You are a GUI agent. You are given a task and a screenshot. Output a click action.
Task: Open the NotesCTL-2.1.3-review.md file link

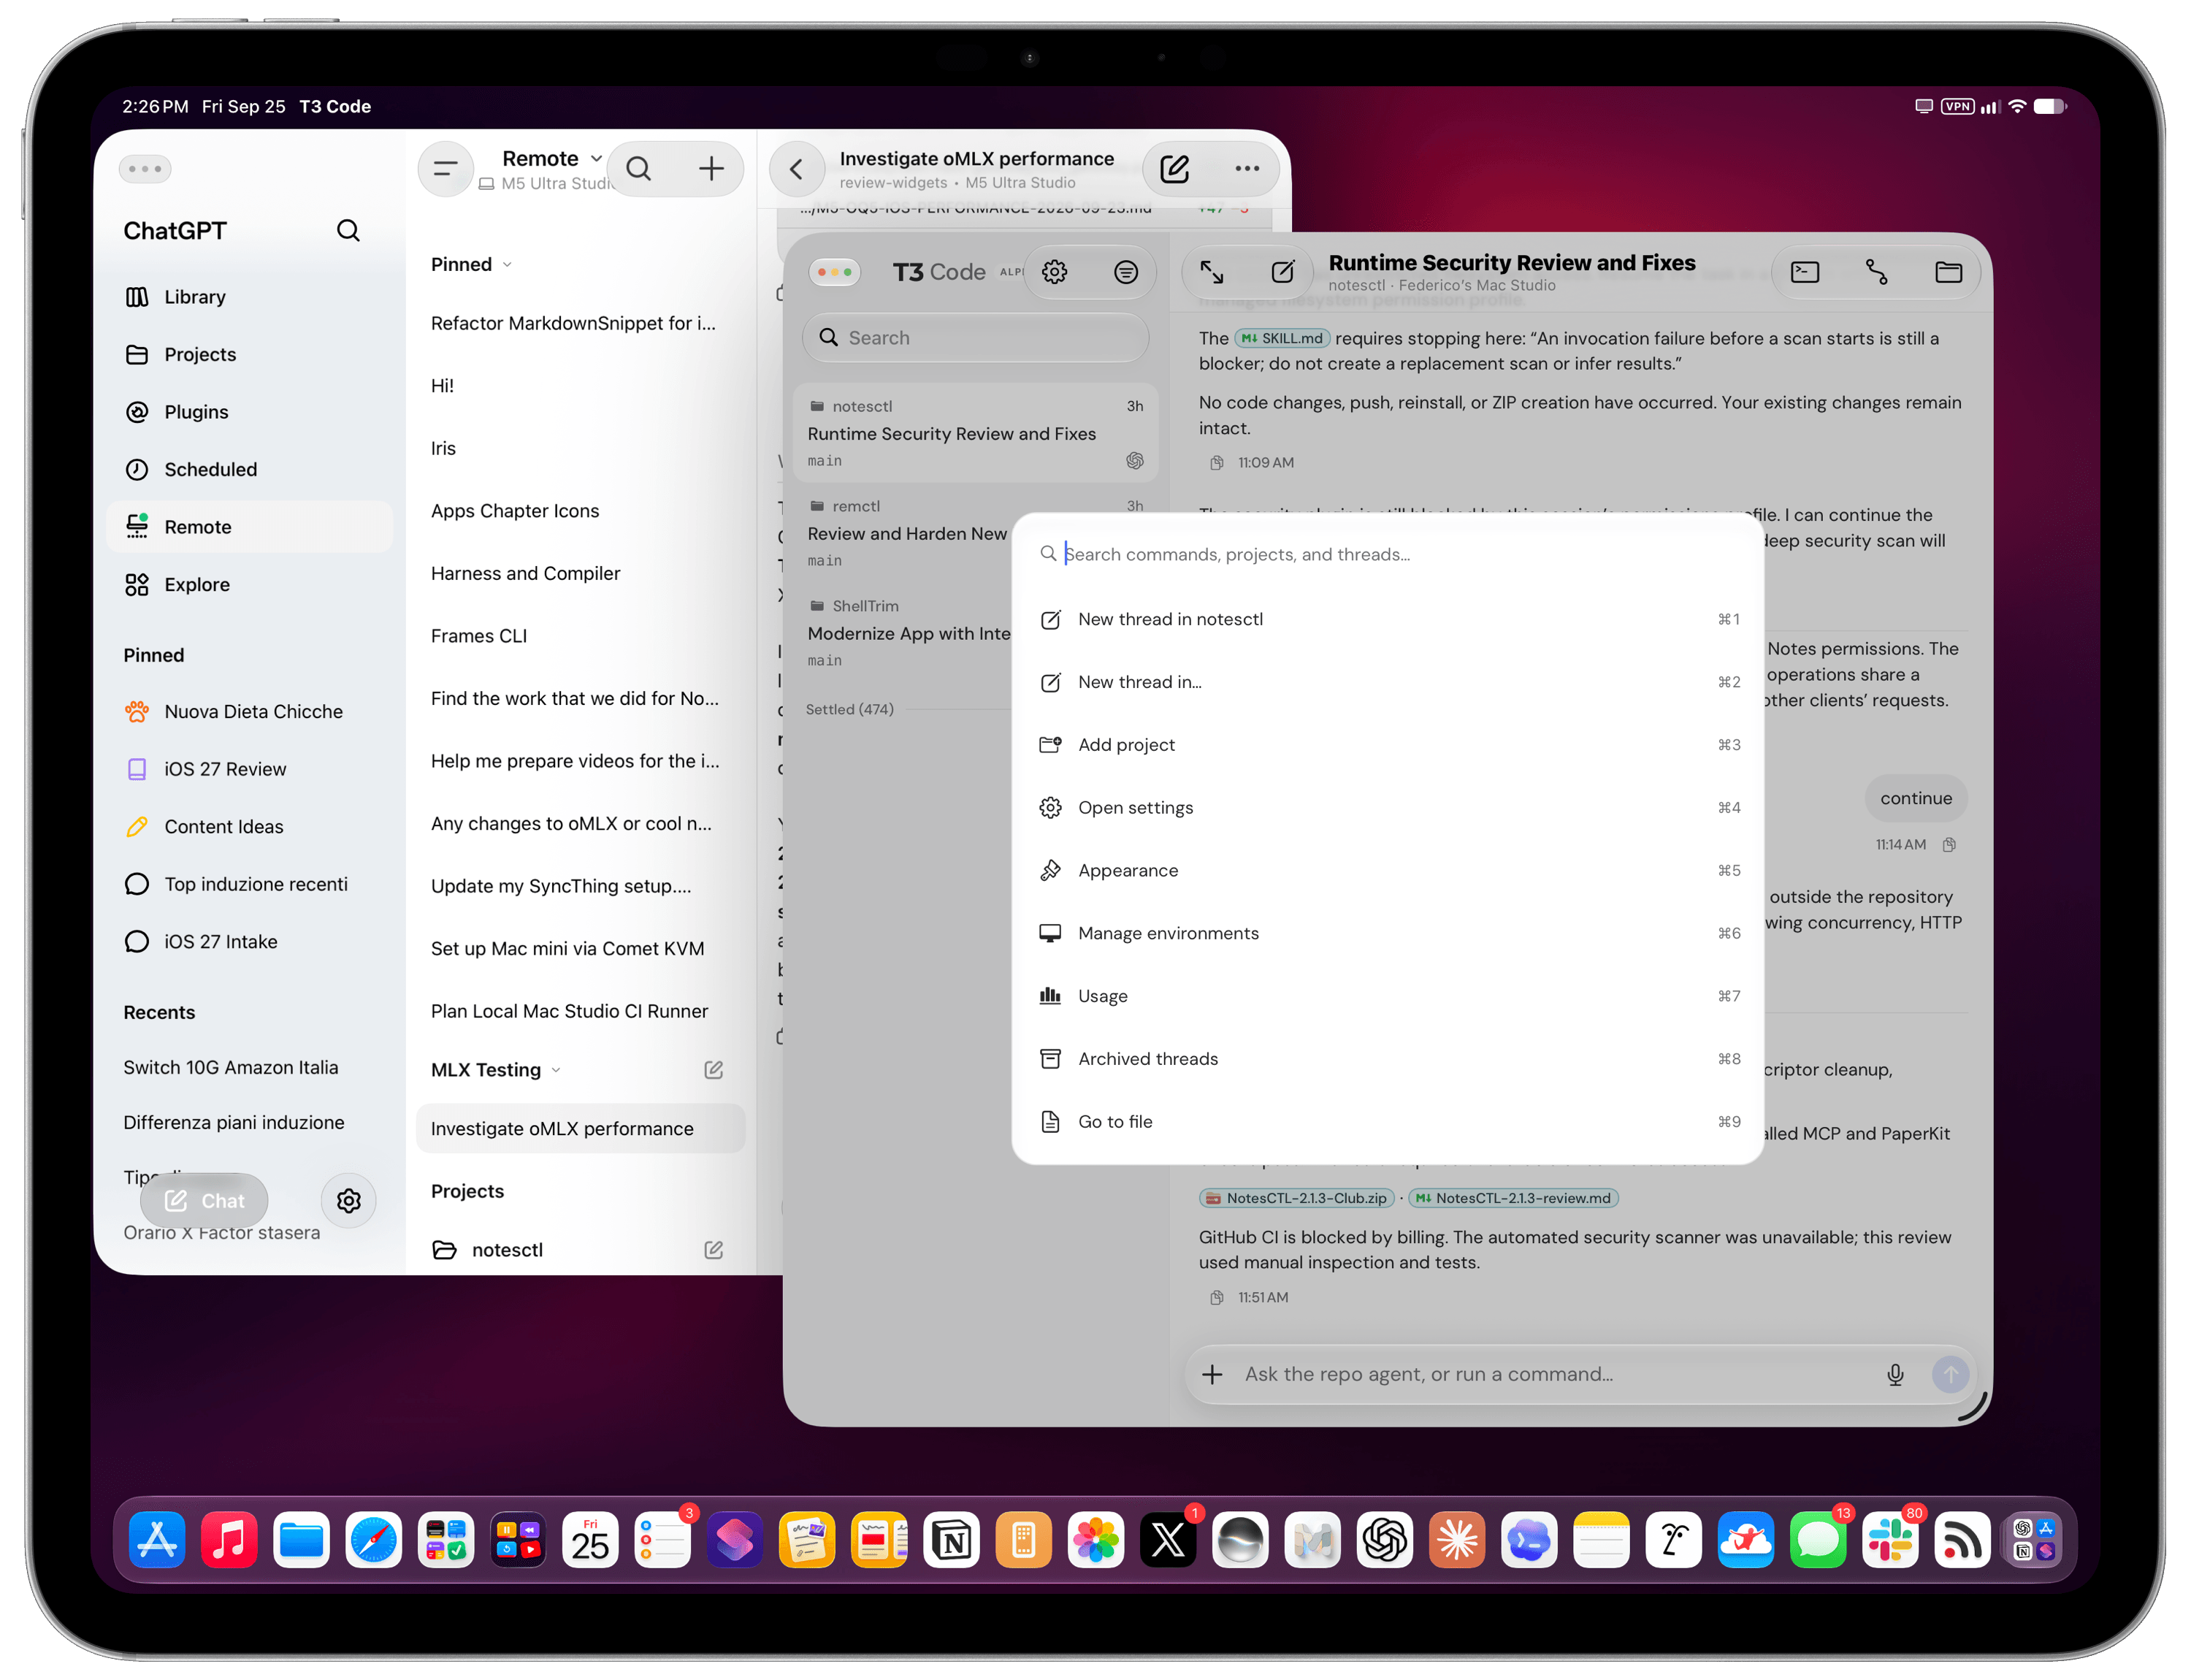point(1513,1198)
